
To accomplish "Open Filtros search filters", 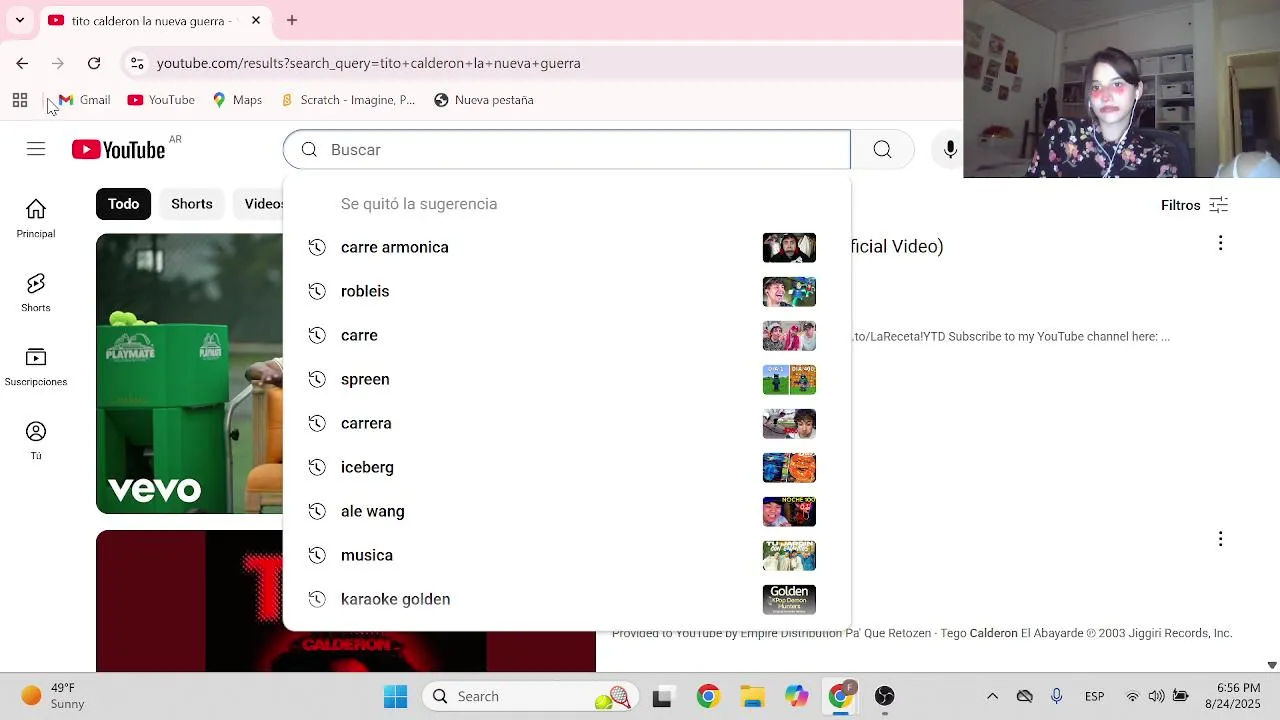I will click(1194, 205).
